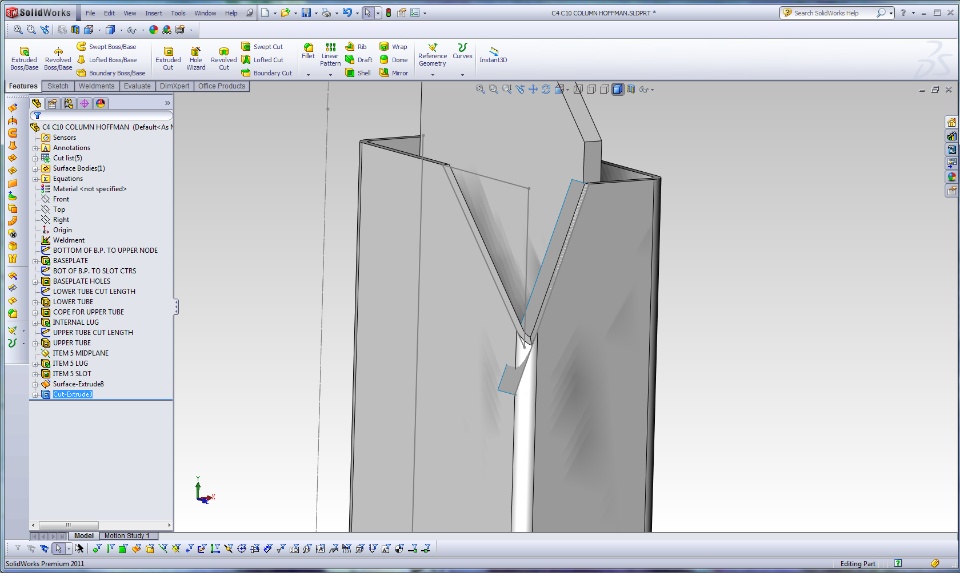Expand the Cut list(5) node
Screen dimensions: 960x573
pyautogui.click(x=36, y=159)
